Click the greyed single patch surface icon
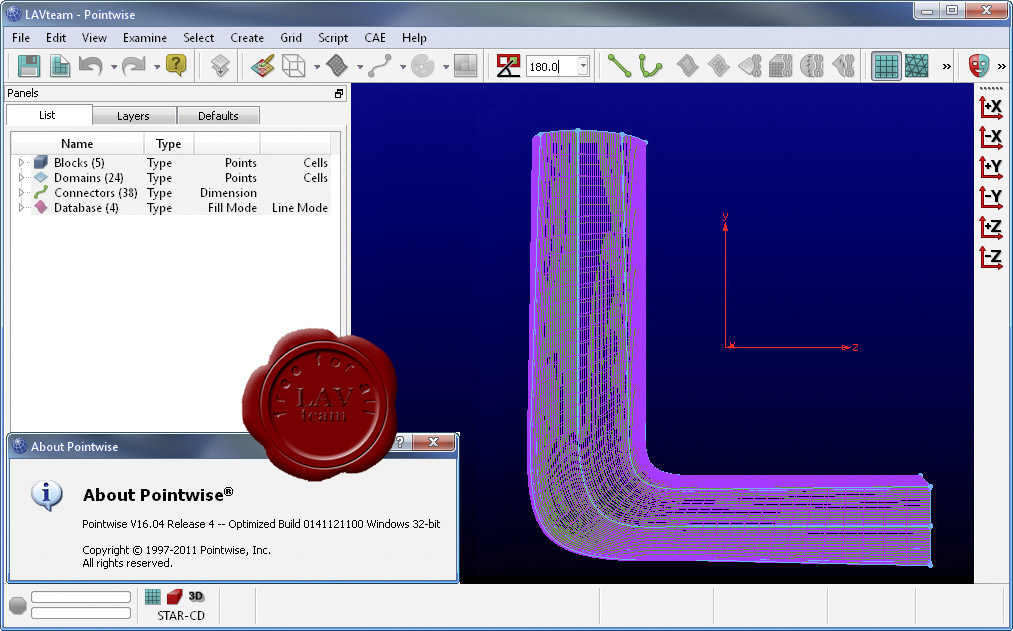 687,66
